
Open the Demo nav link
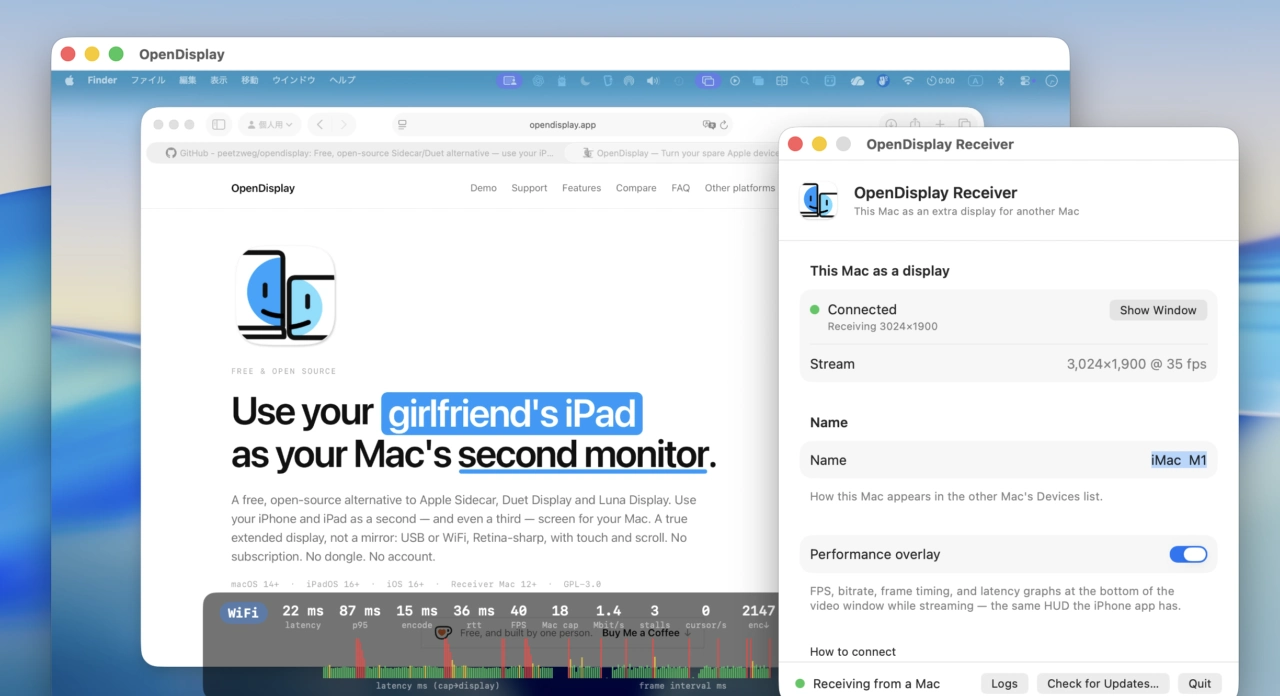click(483, 188)
